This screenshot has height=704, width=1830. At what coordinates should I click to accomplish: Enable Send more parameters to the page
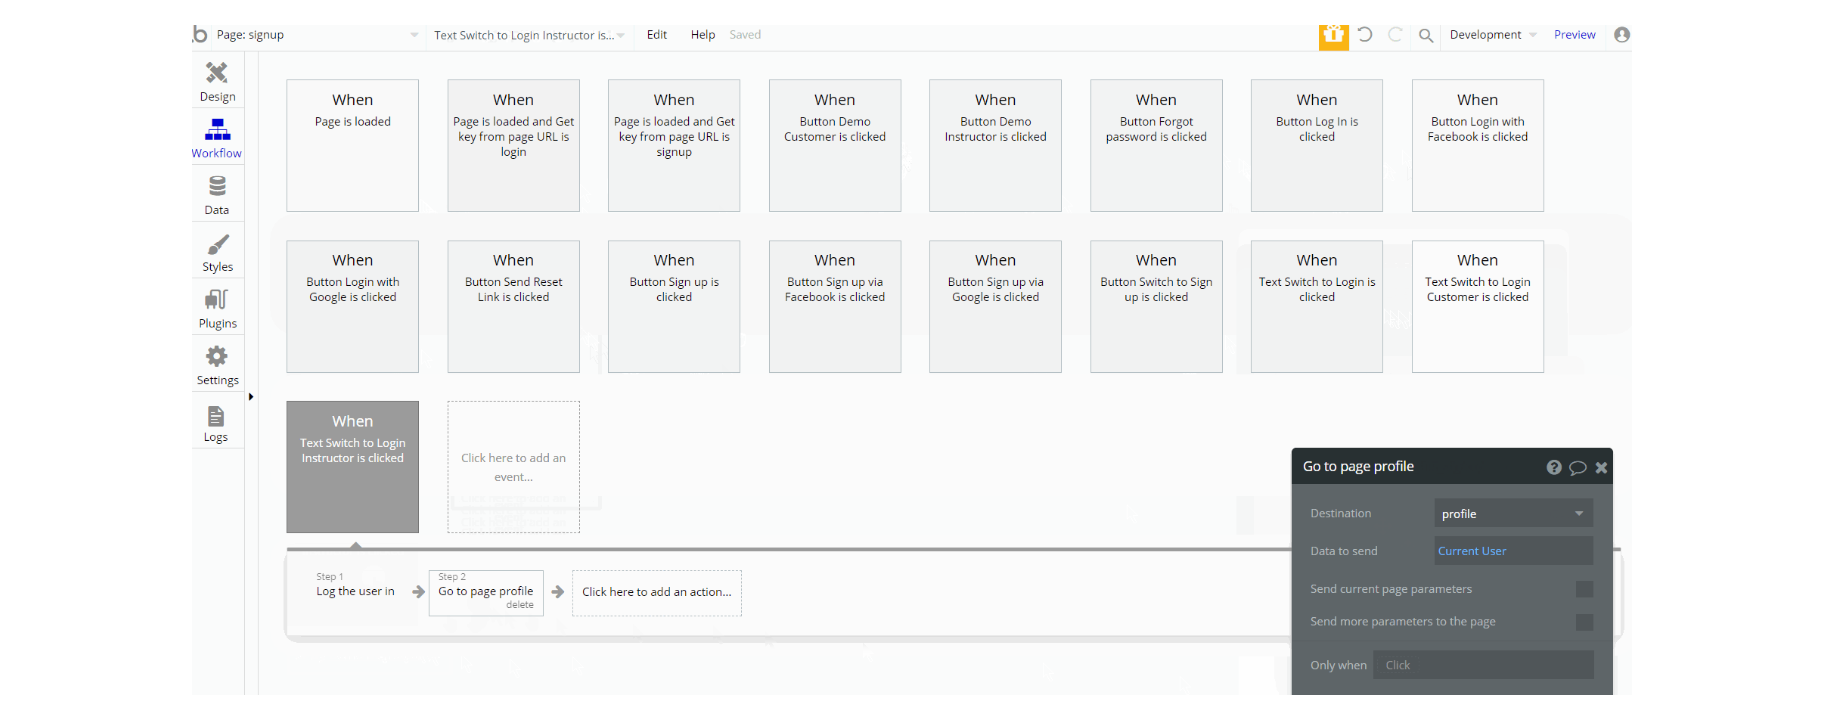click(x=1584, y=622)
